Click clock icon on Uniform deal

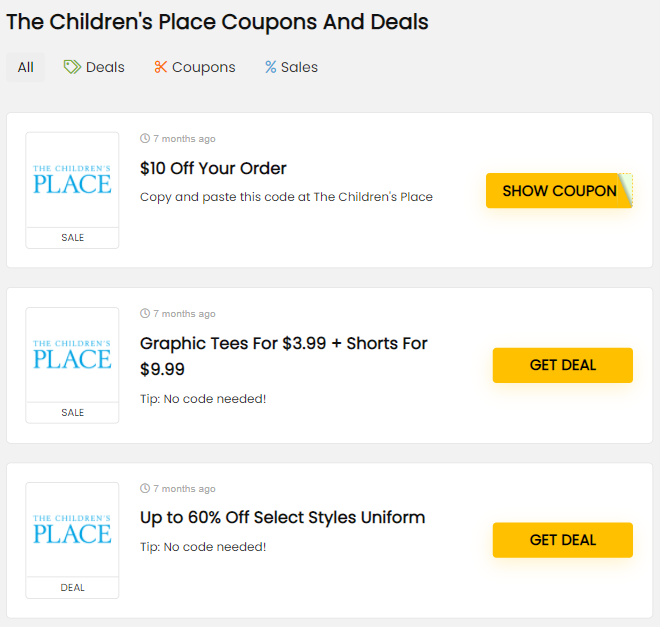[145, 489]
